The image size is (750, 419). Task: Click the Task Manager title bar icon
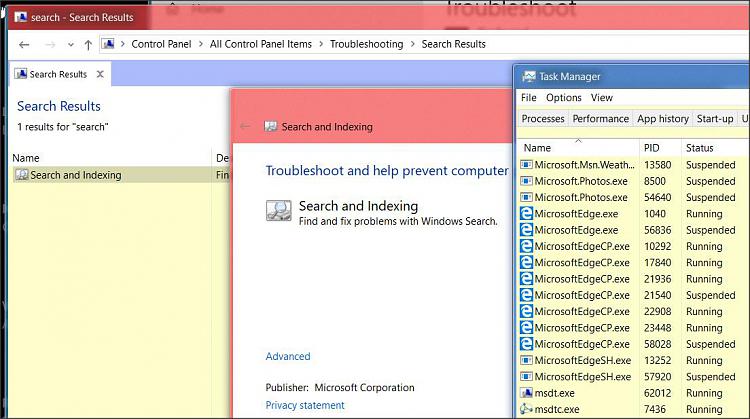pyautogui.click(x=529, y=77)
